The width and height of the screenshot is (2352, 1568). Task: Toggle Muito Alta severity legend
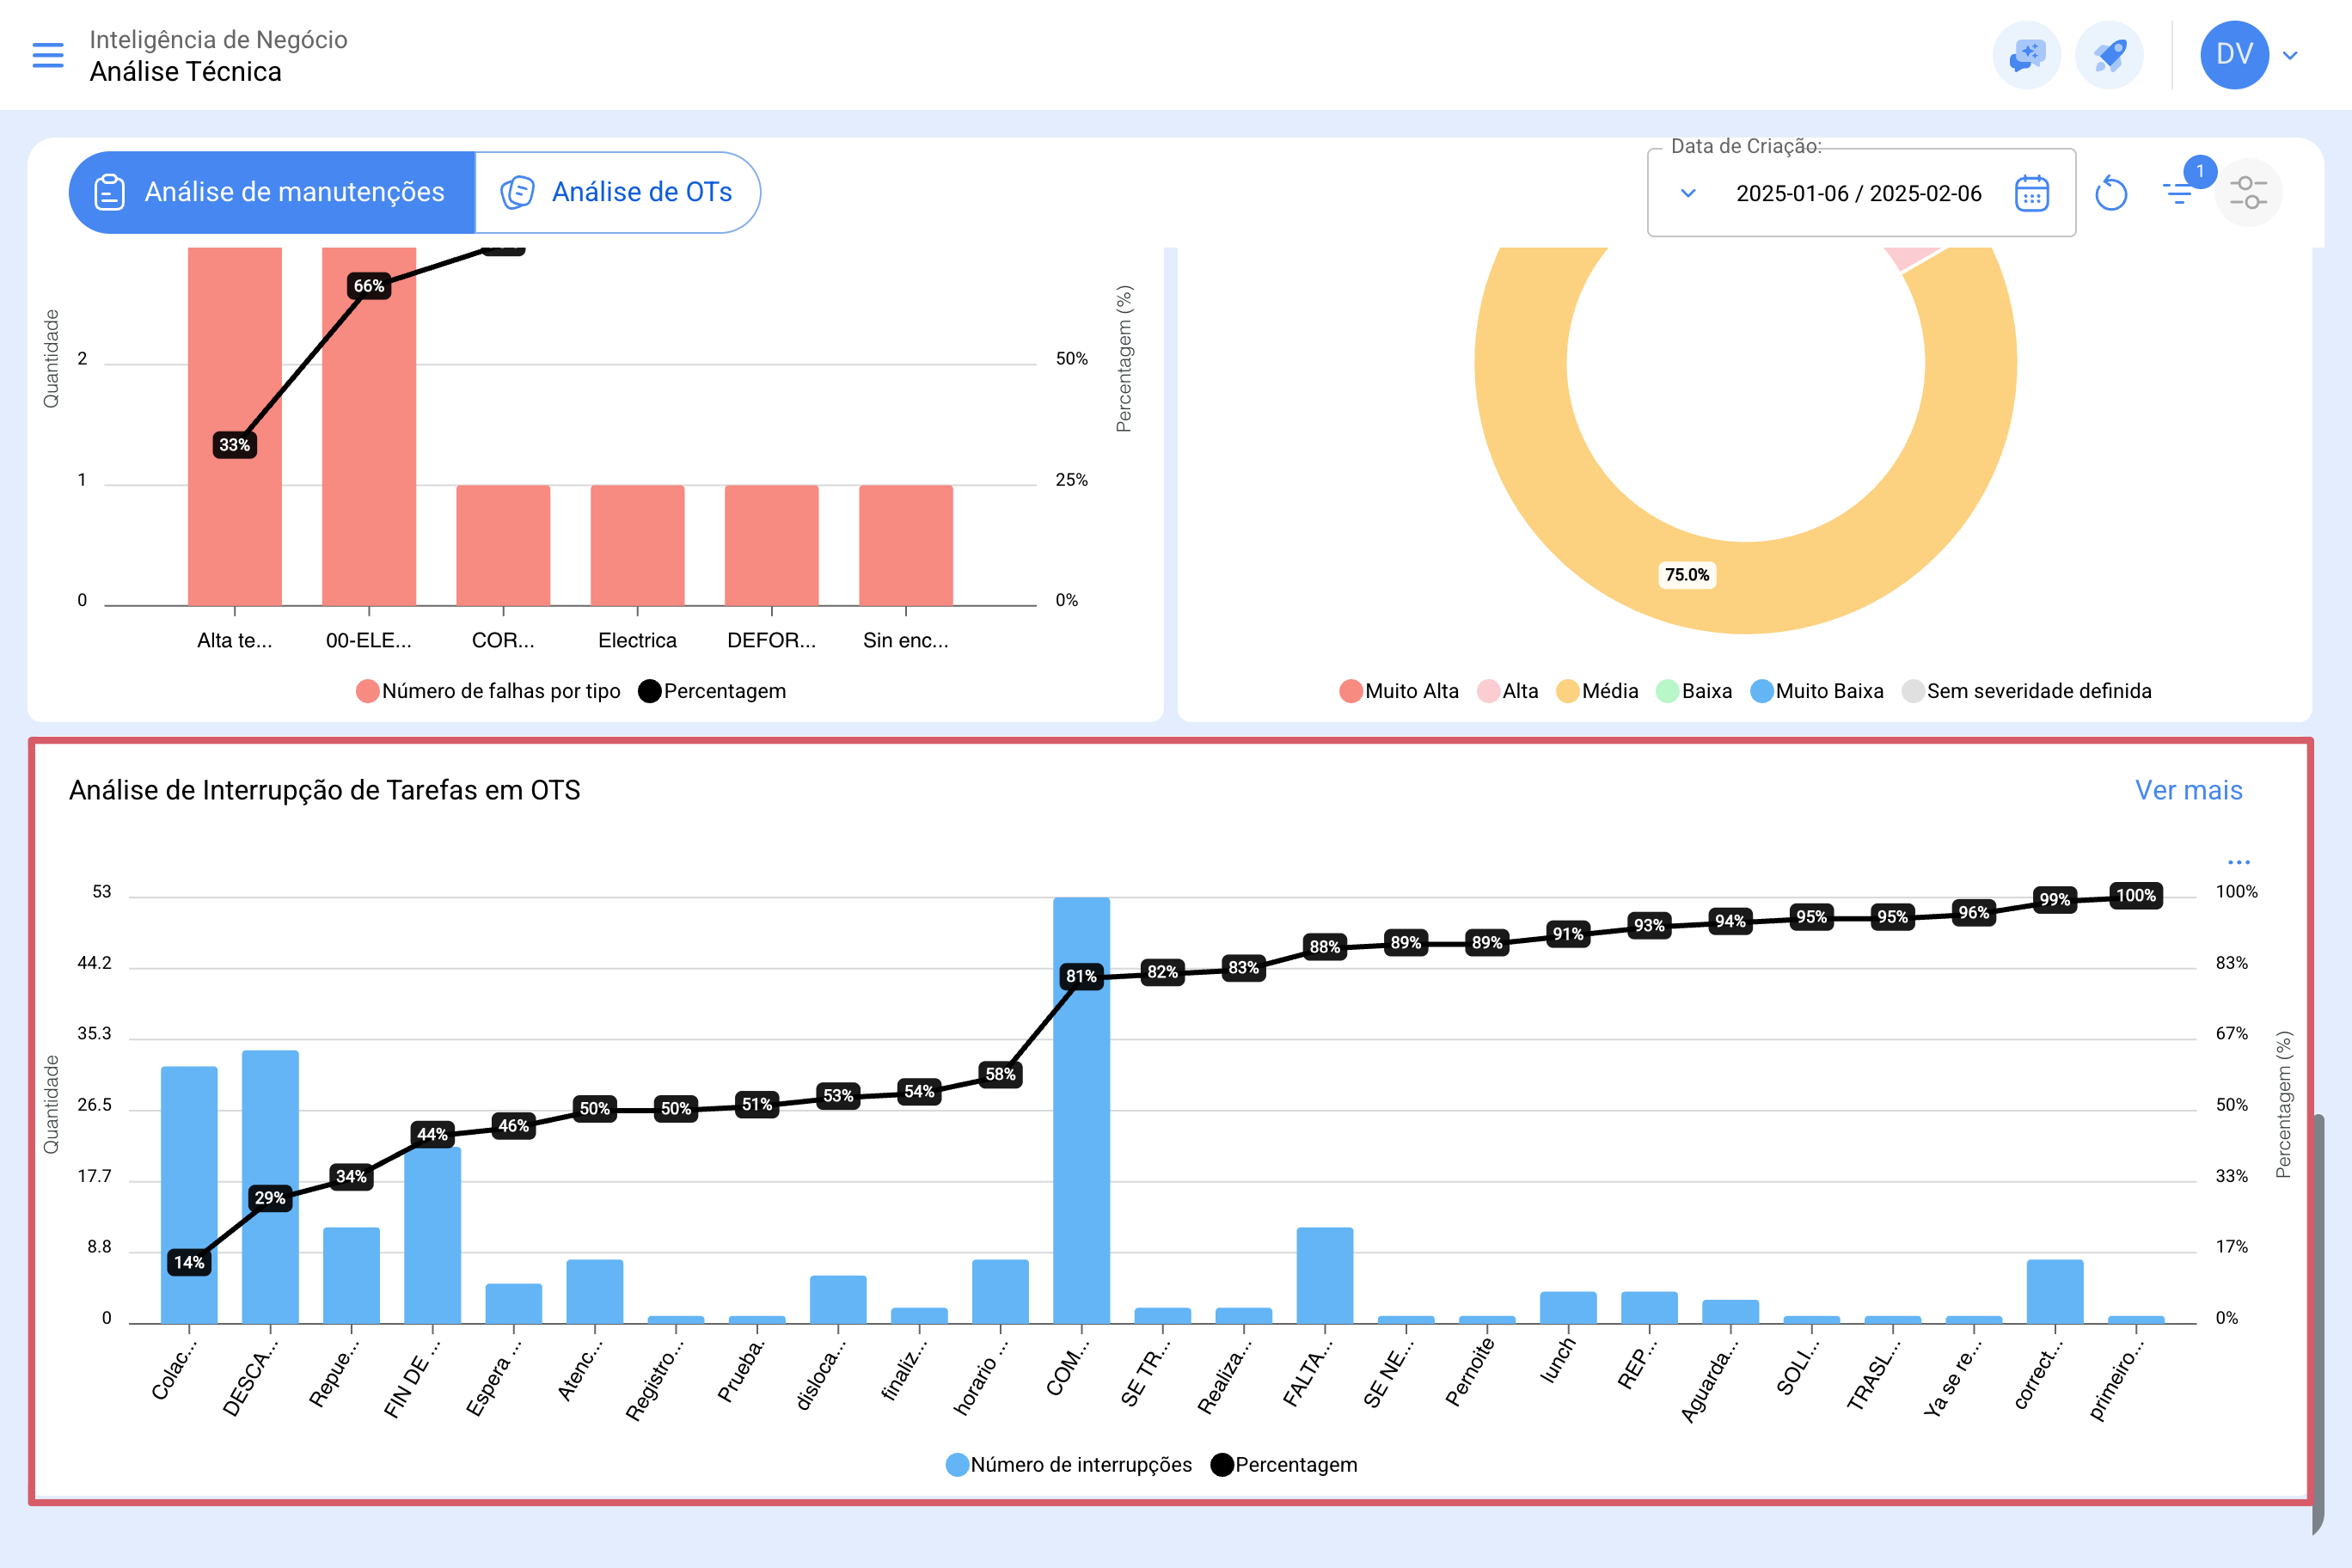[x=1399, y=691]
